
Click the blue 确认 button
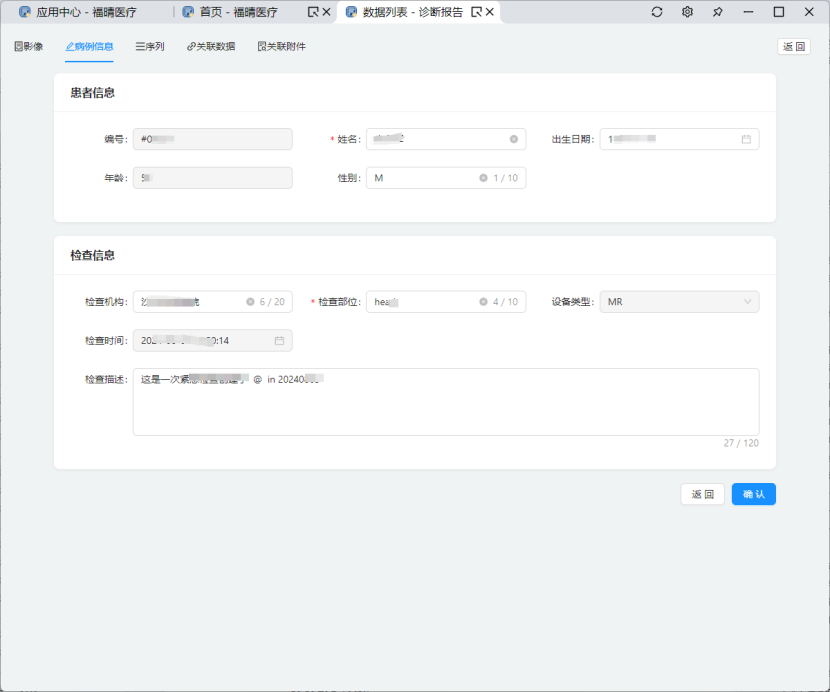[753, 494]
